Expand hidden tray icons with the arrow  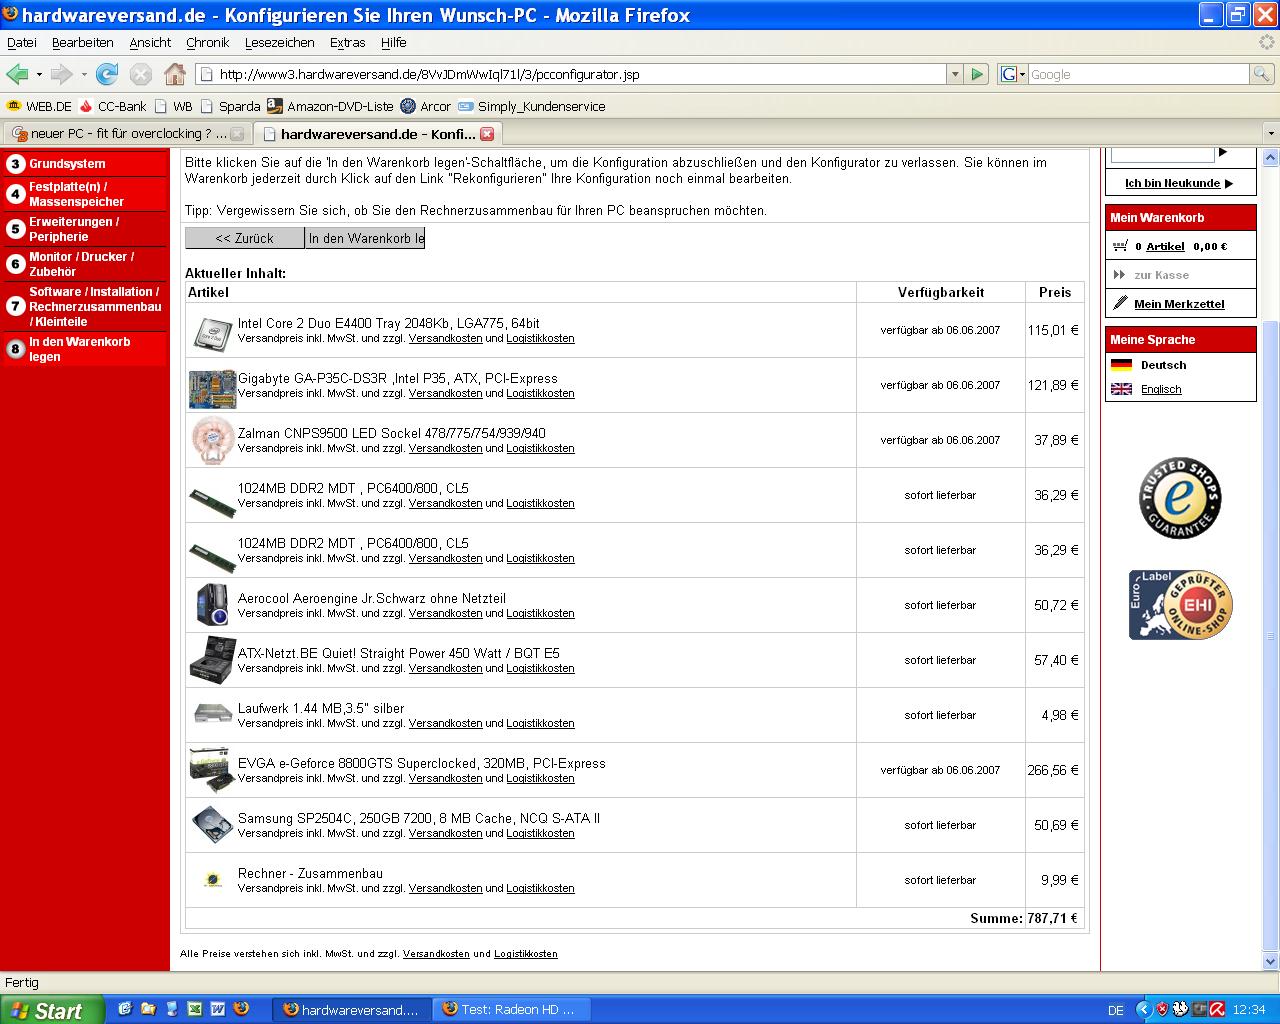[1144, 1010]
